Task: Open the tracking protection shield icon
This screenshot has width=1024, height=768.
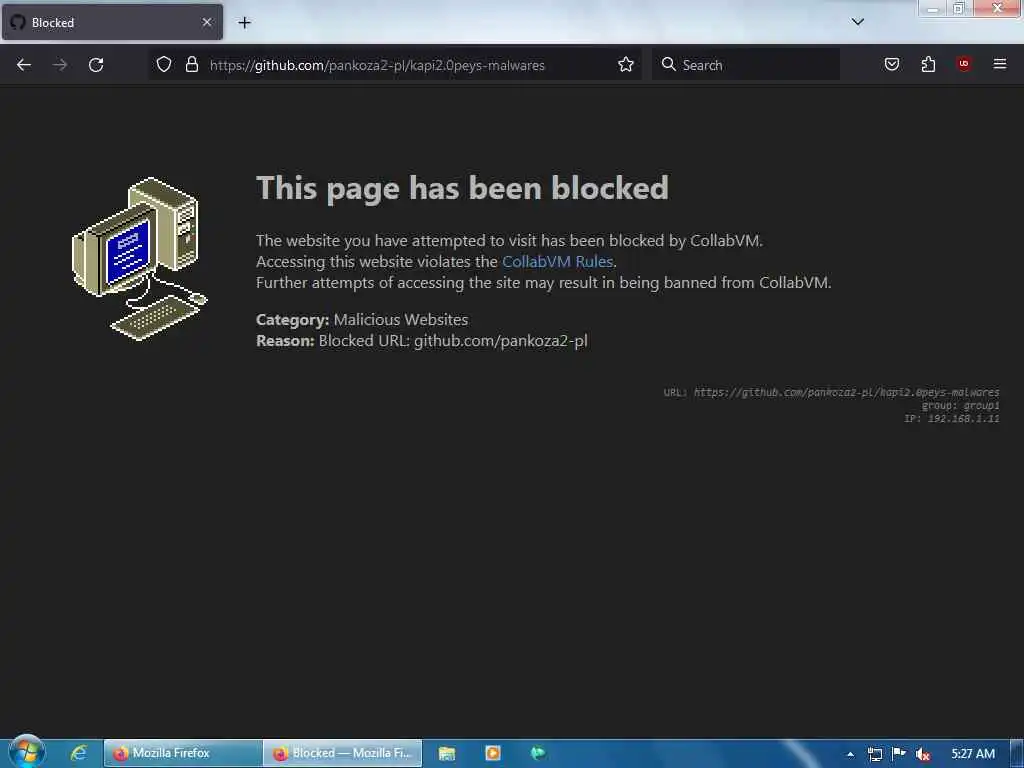Action: pyautogui.click(x=164, y=64)
